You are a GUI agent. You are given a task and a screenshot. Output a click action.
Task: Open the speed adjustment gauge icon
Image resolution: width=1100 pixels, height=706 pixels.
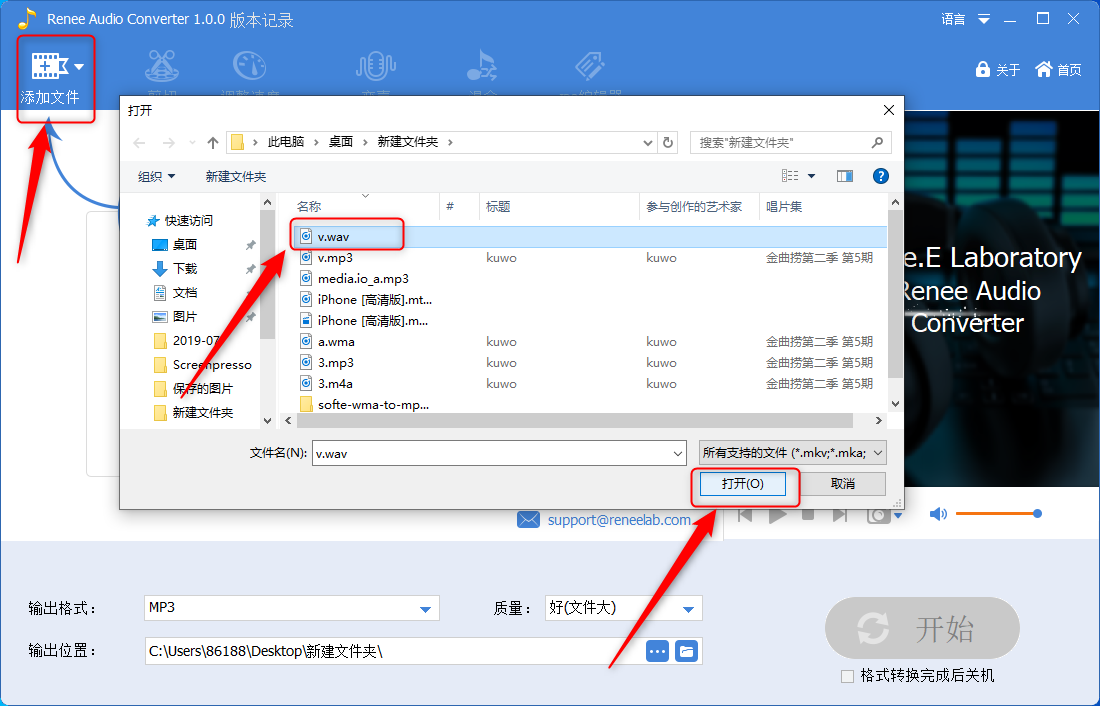click(x=249, y=66)
